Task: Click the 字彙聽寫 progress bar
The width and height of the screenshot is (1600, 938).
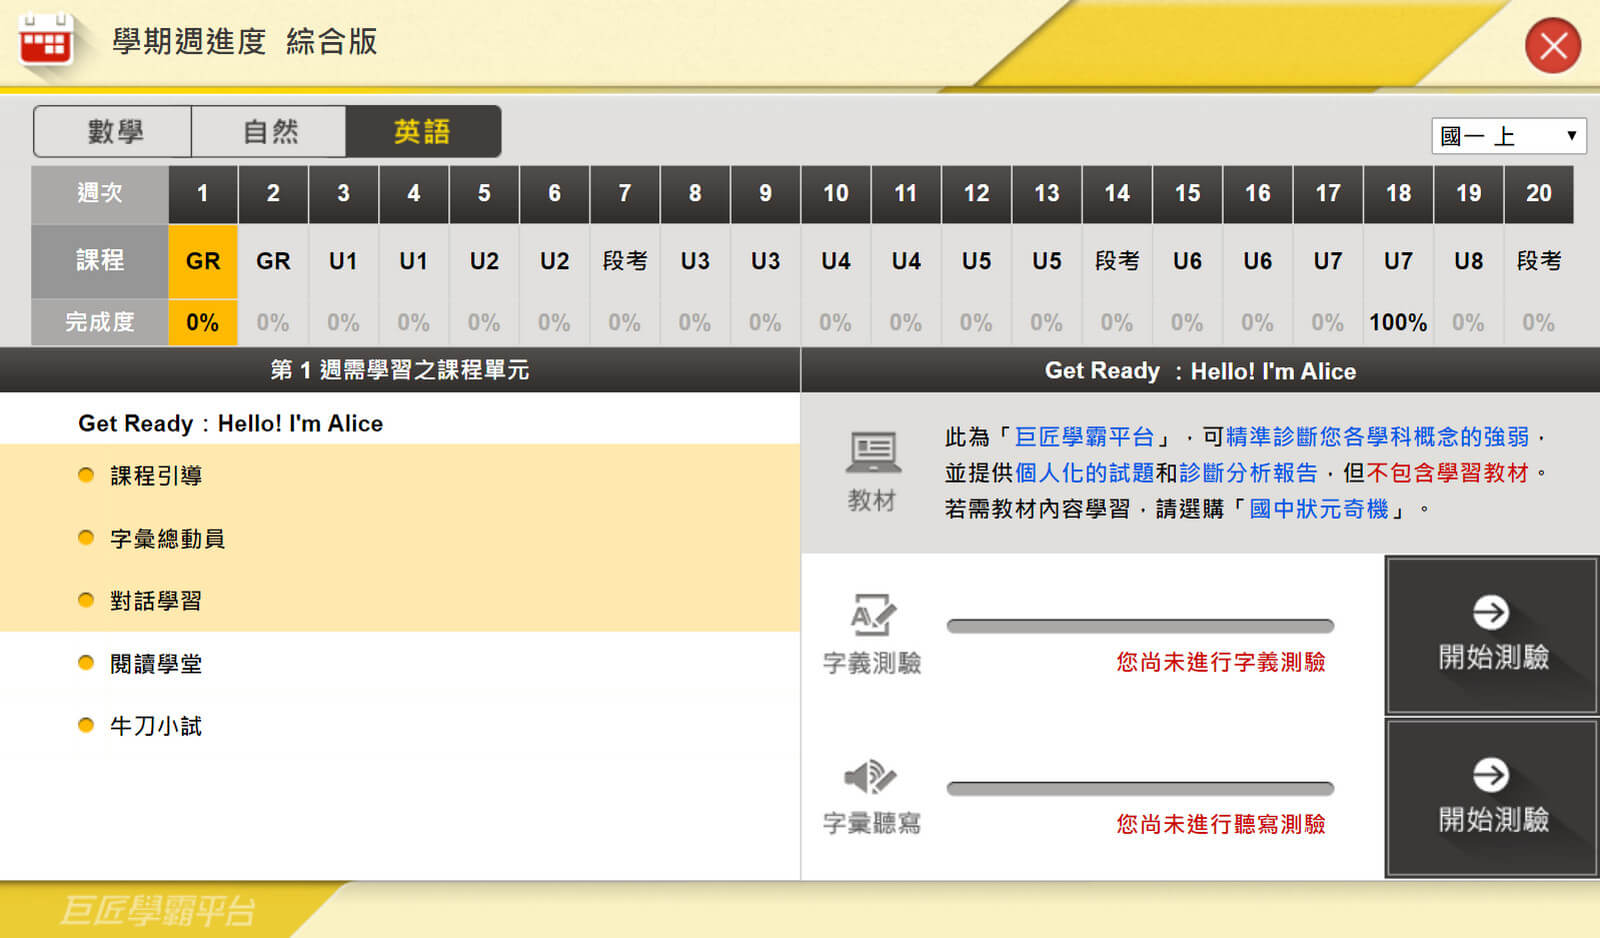Action: pos(1140,788)
